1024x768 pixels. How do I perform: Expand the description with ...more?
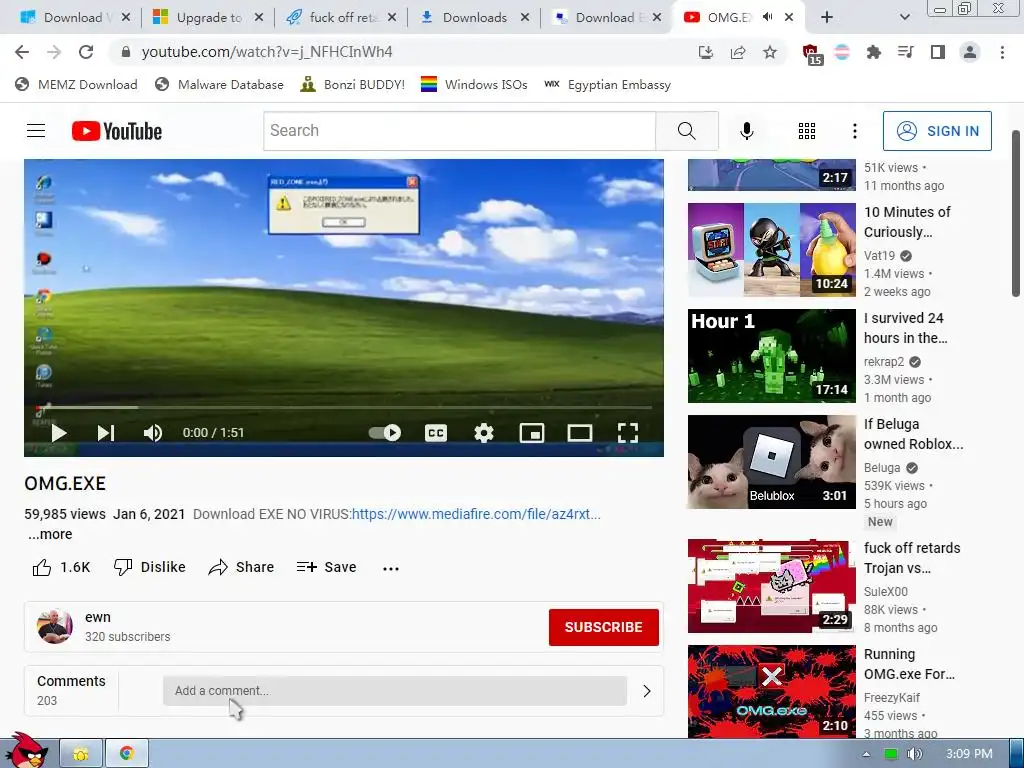[50, 534]
